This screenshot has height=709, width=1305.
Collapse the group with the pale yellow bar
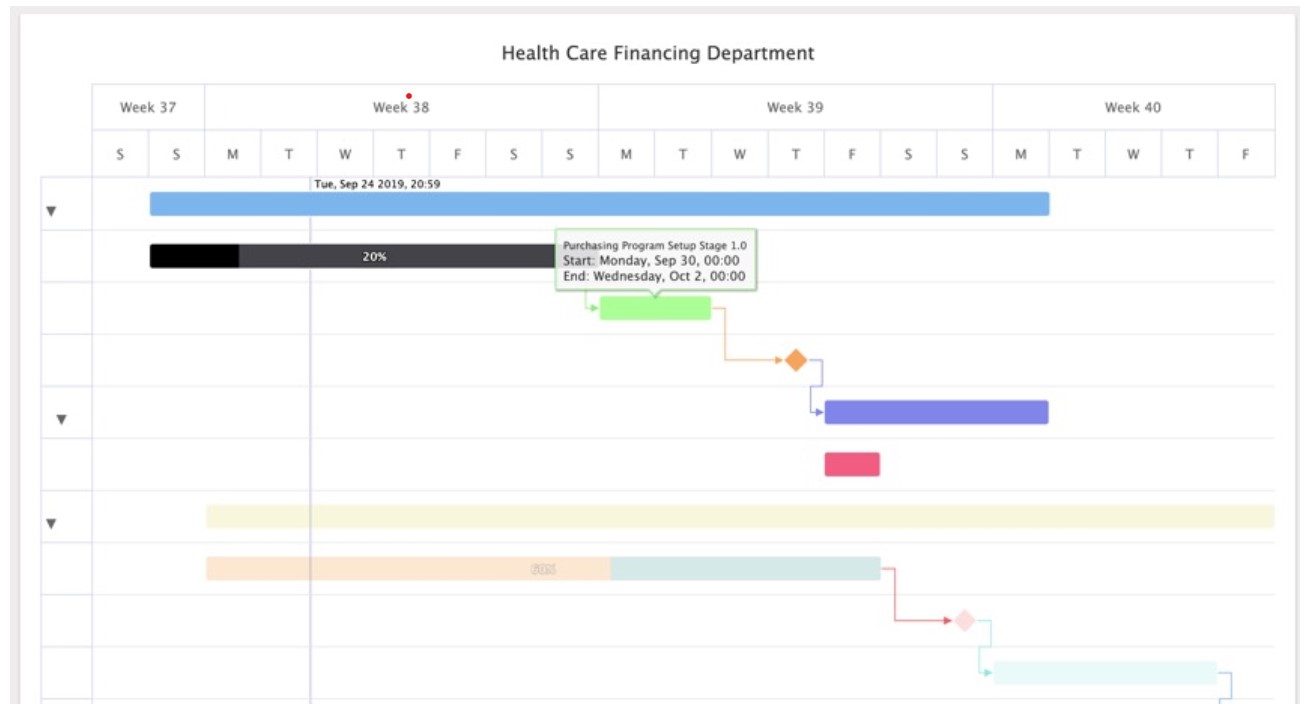click(51, 523)
